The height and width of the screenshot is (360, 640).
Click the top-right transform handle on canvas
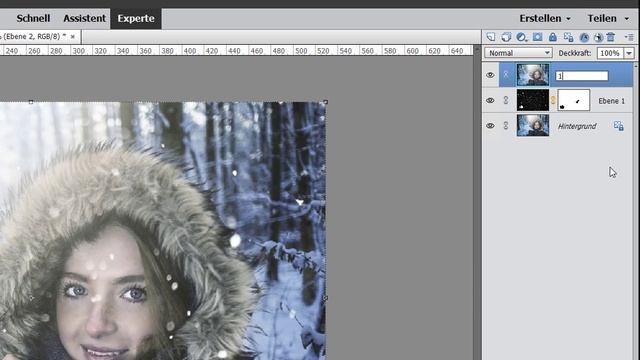[x=325, y=102]
